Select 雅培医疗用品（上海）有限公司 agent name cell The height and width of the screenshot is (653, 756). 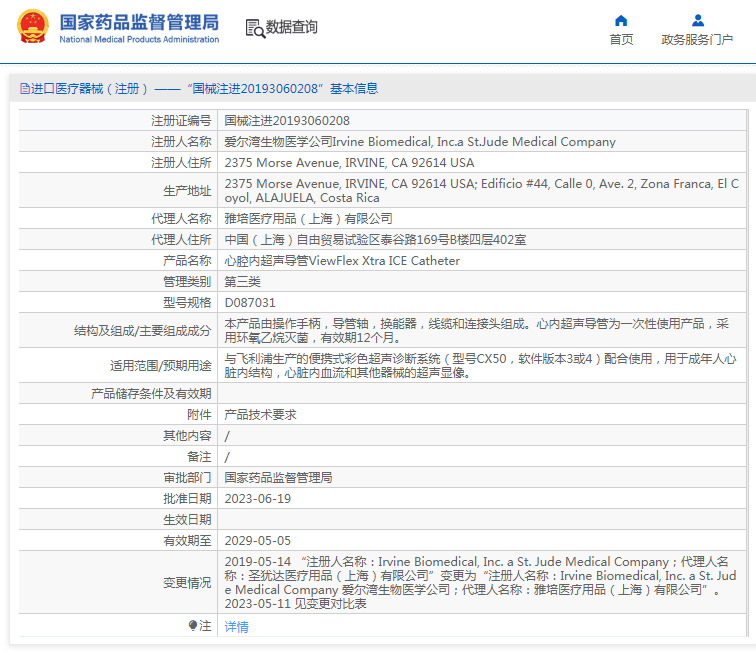point(482,218)
